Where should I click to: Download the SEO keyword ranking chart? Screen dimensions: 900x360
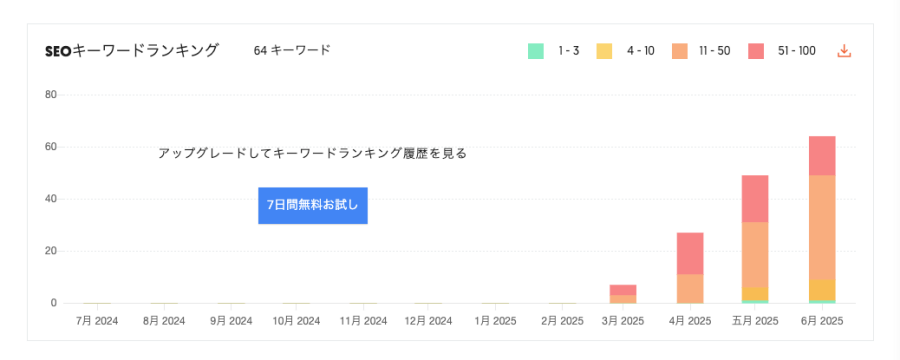click(844, 51)
